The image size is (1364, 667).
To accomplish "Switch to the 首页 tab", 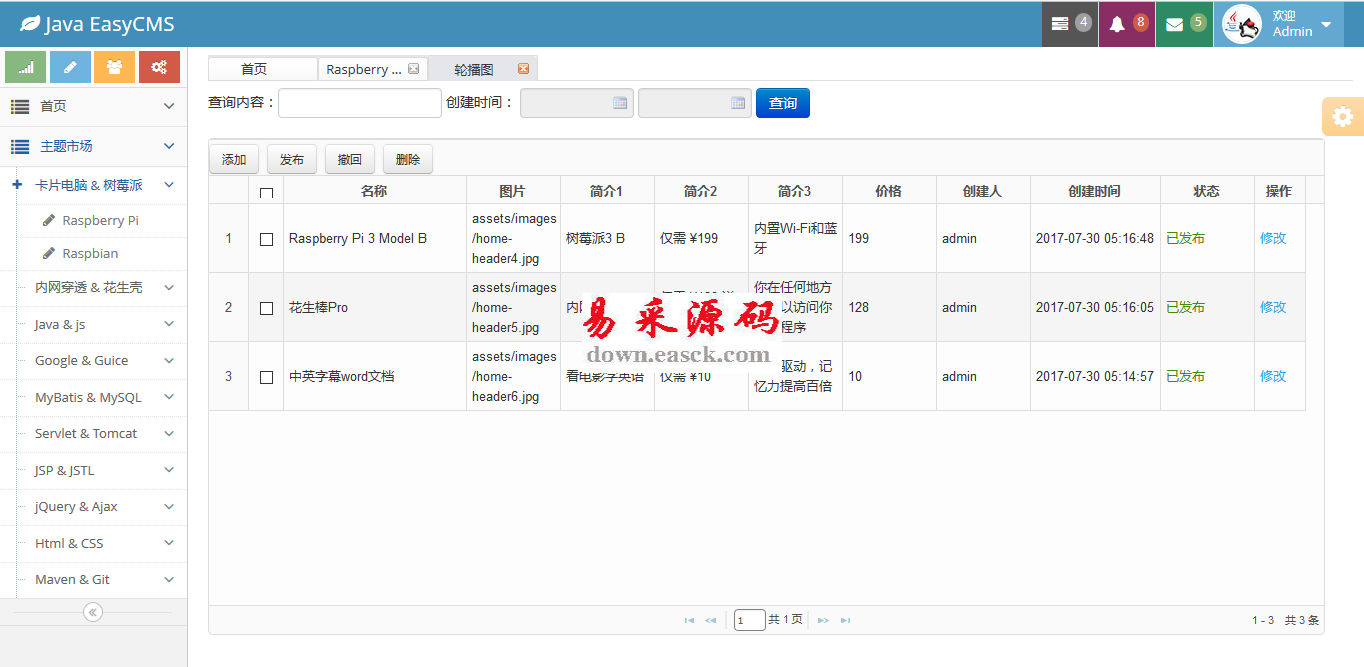I will [x=254, y=69].
